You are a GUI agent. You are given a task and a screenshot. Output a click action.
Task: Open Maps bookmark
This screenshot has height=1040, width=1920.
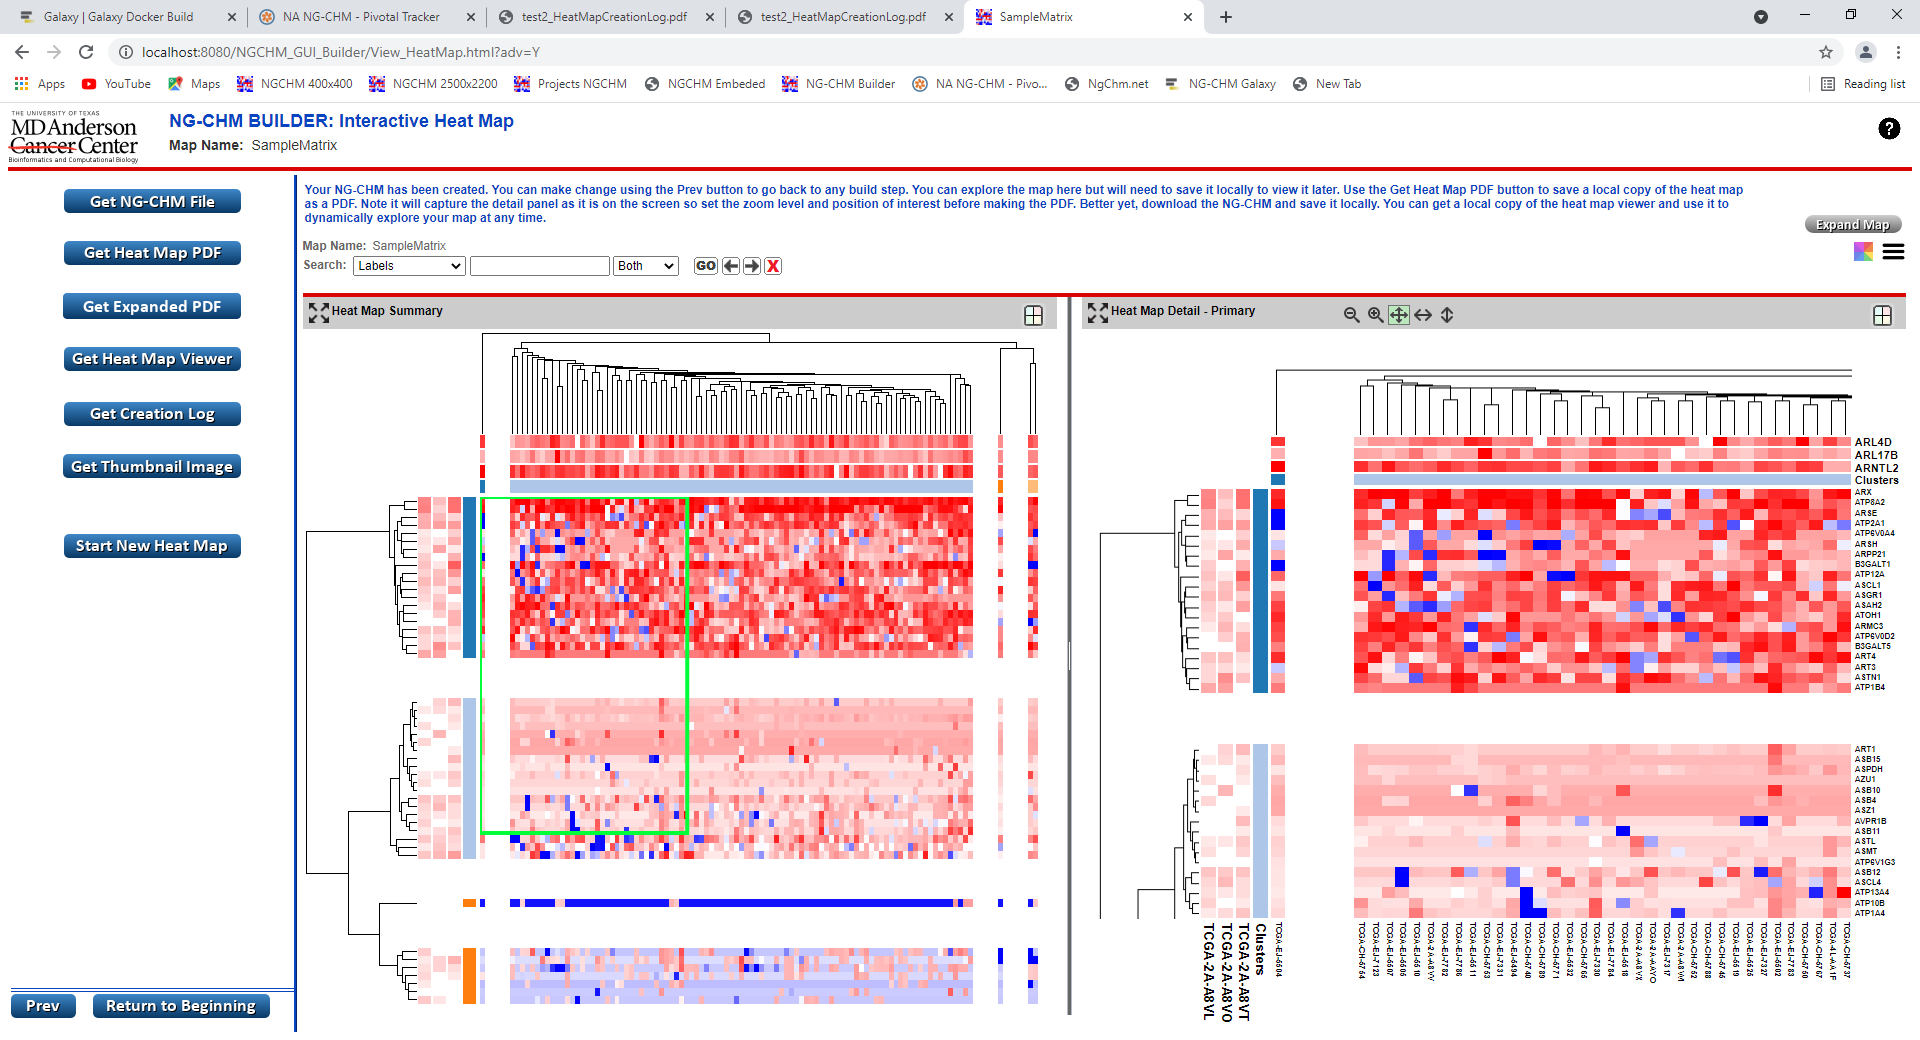coord(194,84)
